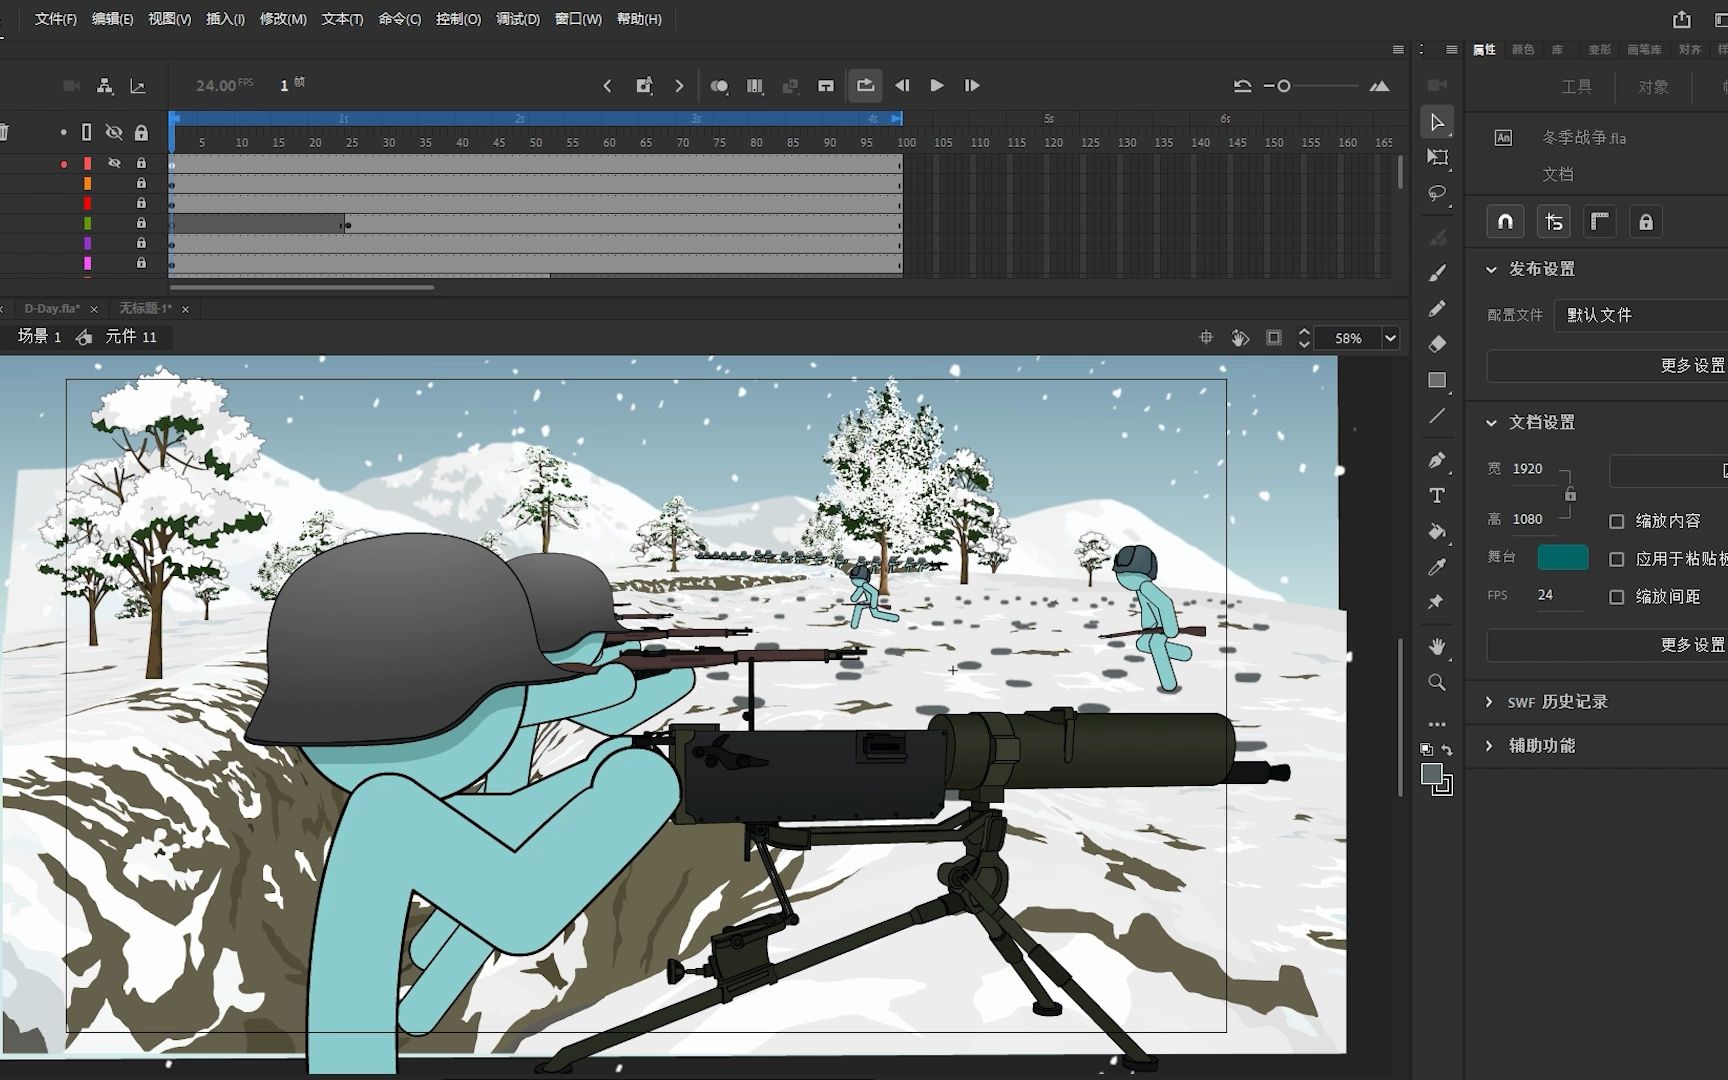Select the Eyedropper tool
Image resolution: width=1728 pixels, height=1080 pixels.
point(1437,567)
